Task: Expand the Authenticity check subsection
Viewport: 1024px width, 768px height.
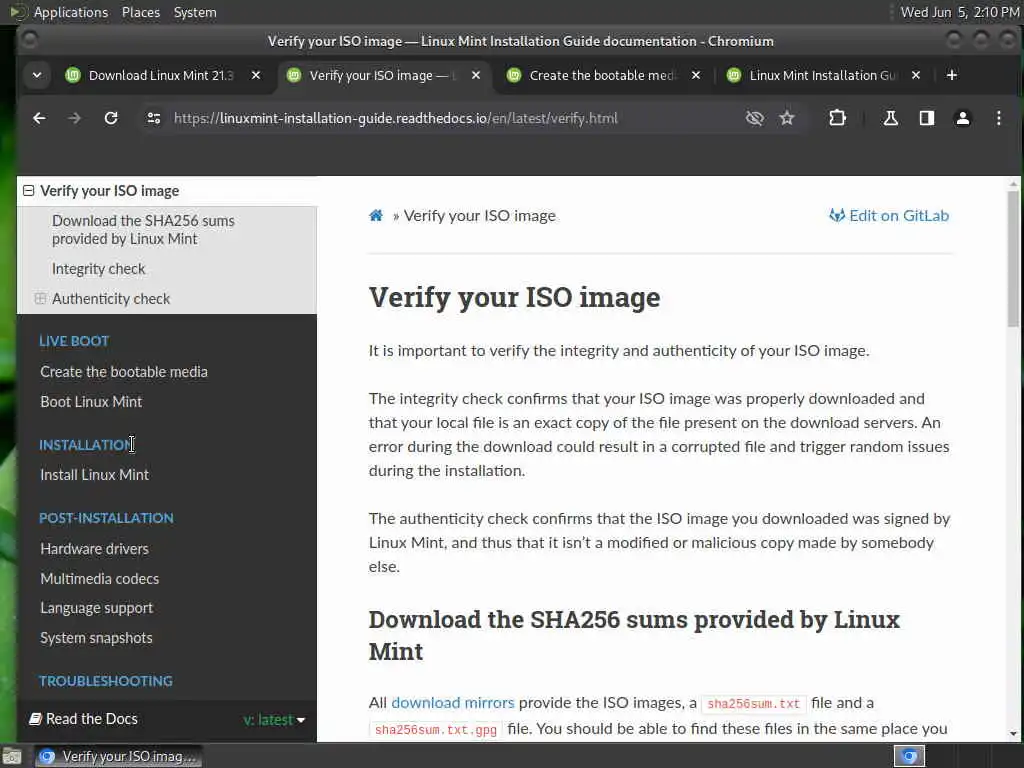Action: pyautogui.click(x=40, y=298)
